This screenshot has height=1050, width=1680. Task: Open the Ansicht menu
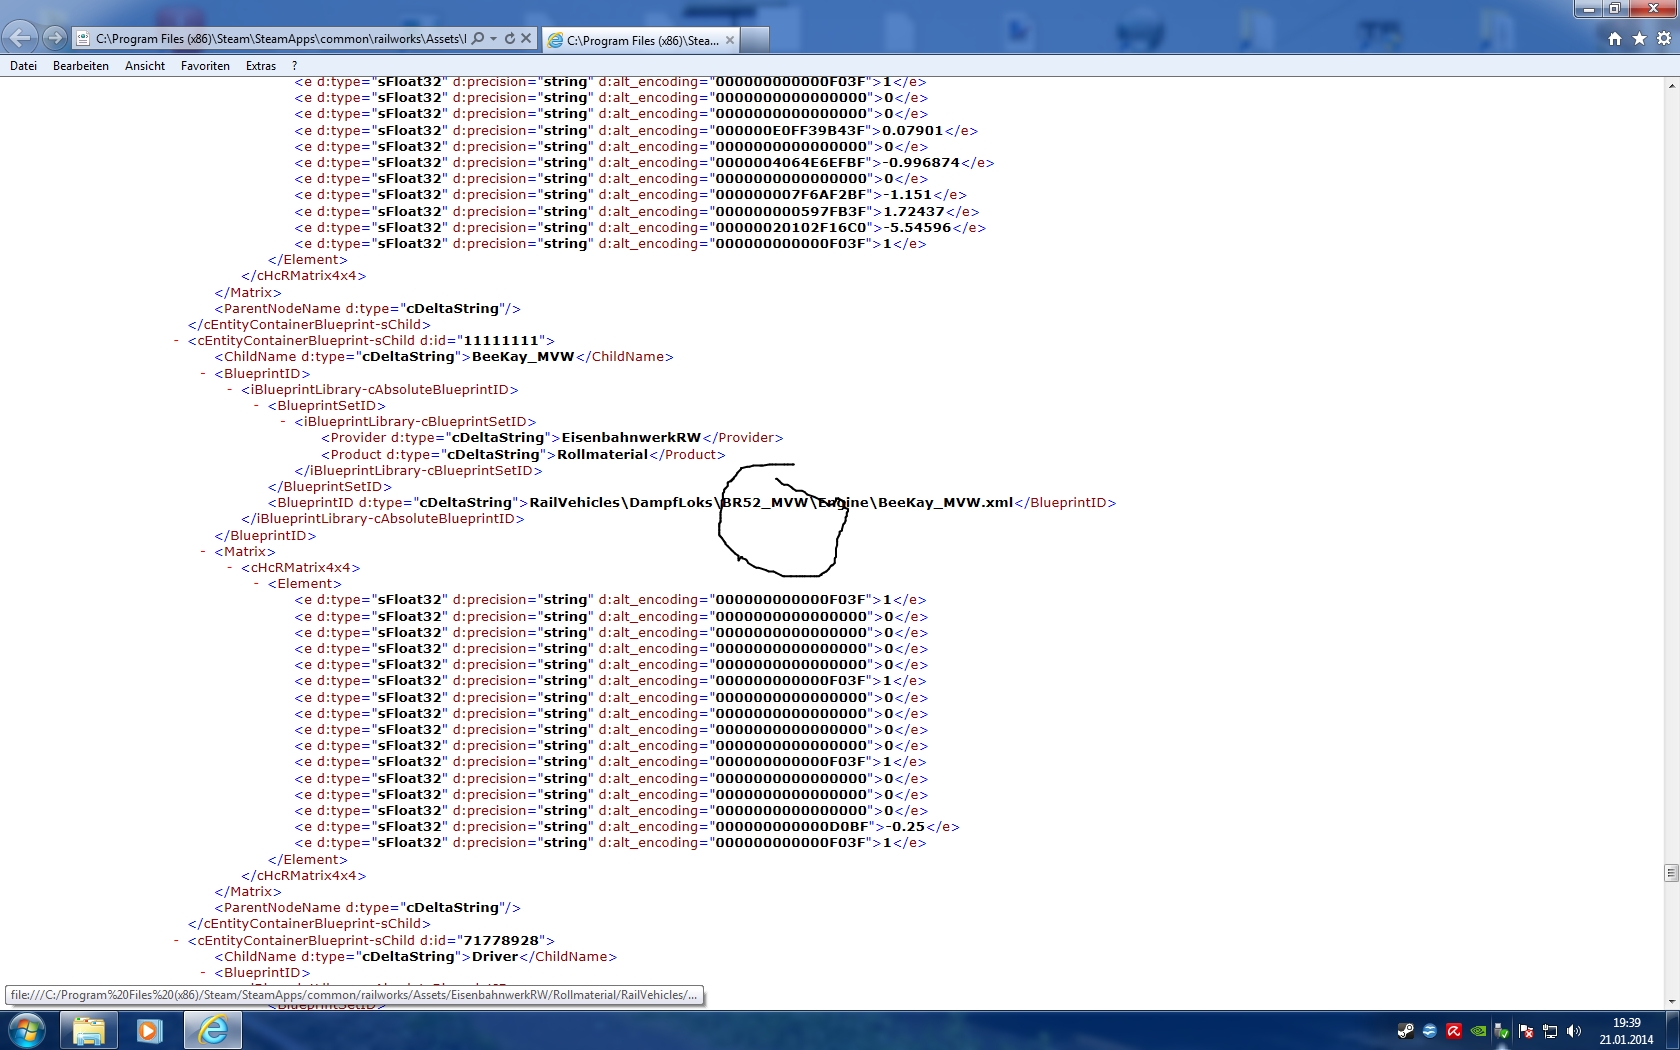tap(145, 66)
